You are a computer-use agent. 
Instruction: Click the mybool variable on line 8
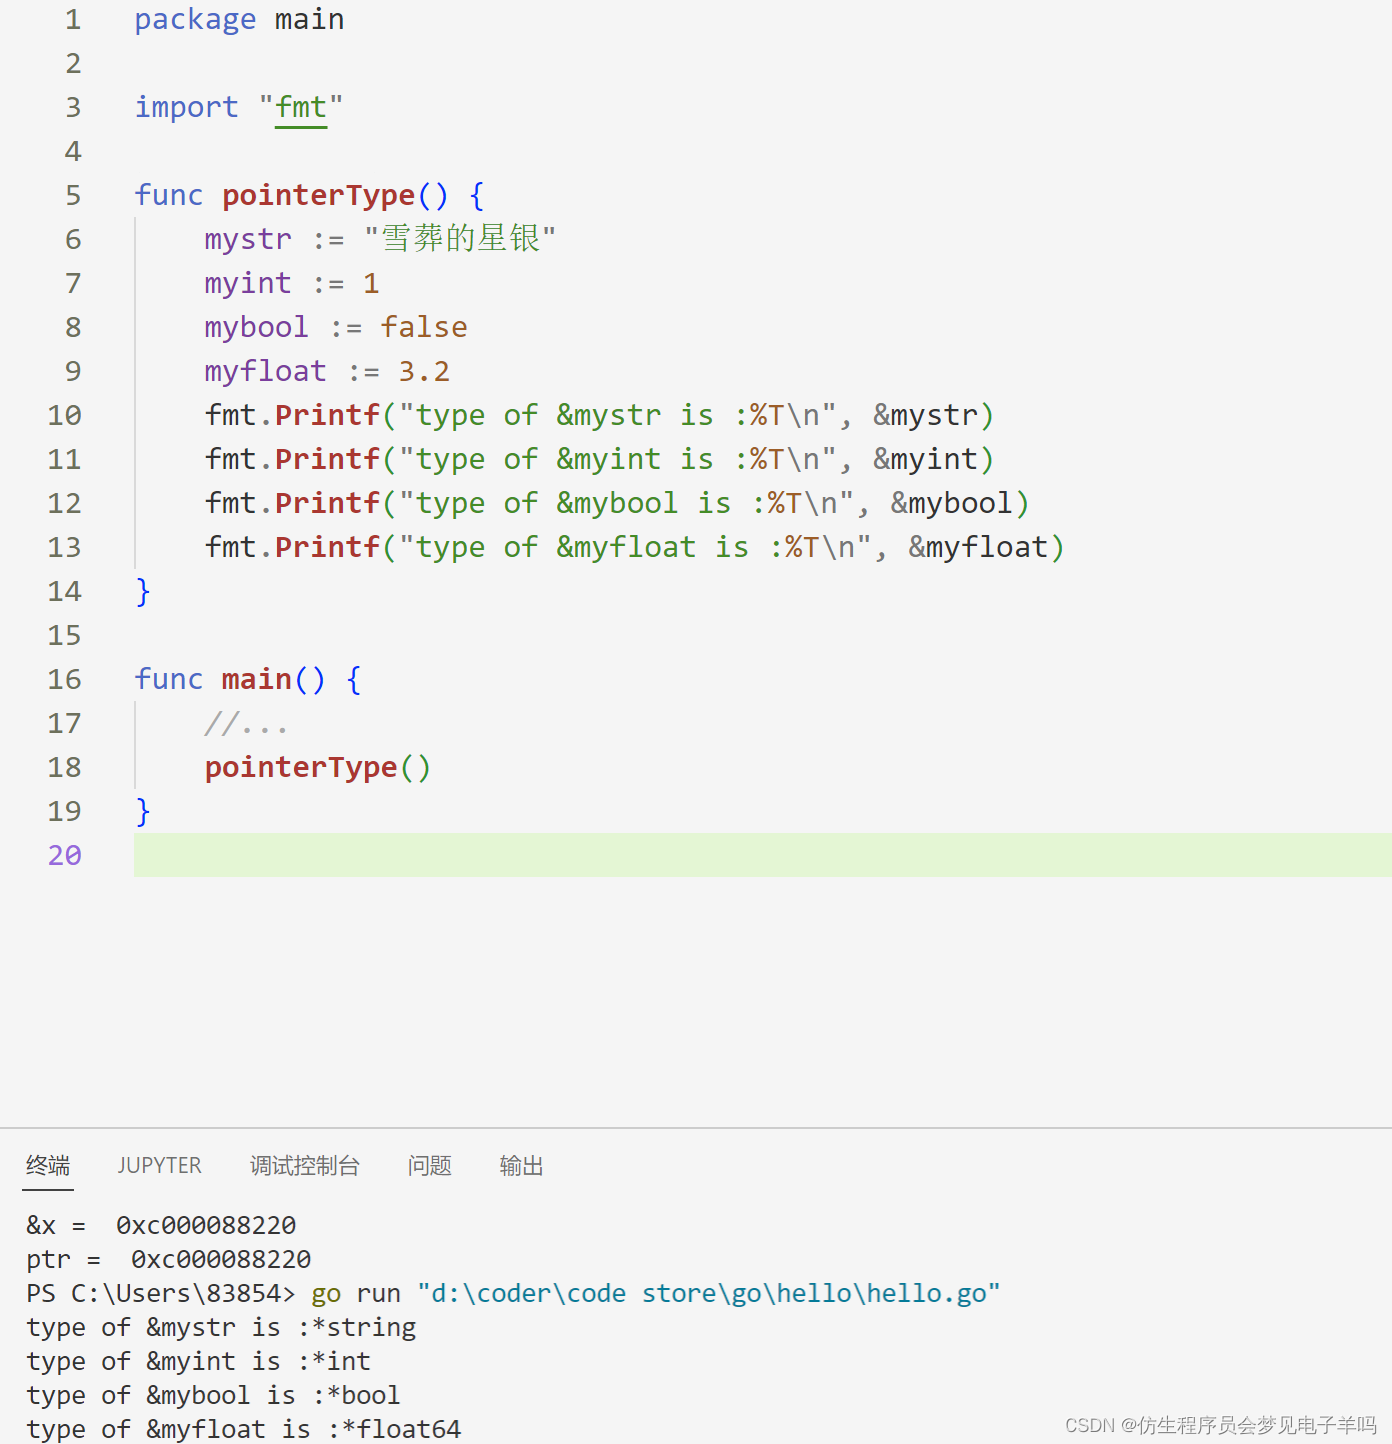256,327
